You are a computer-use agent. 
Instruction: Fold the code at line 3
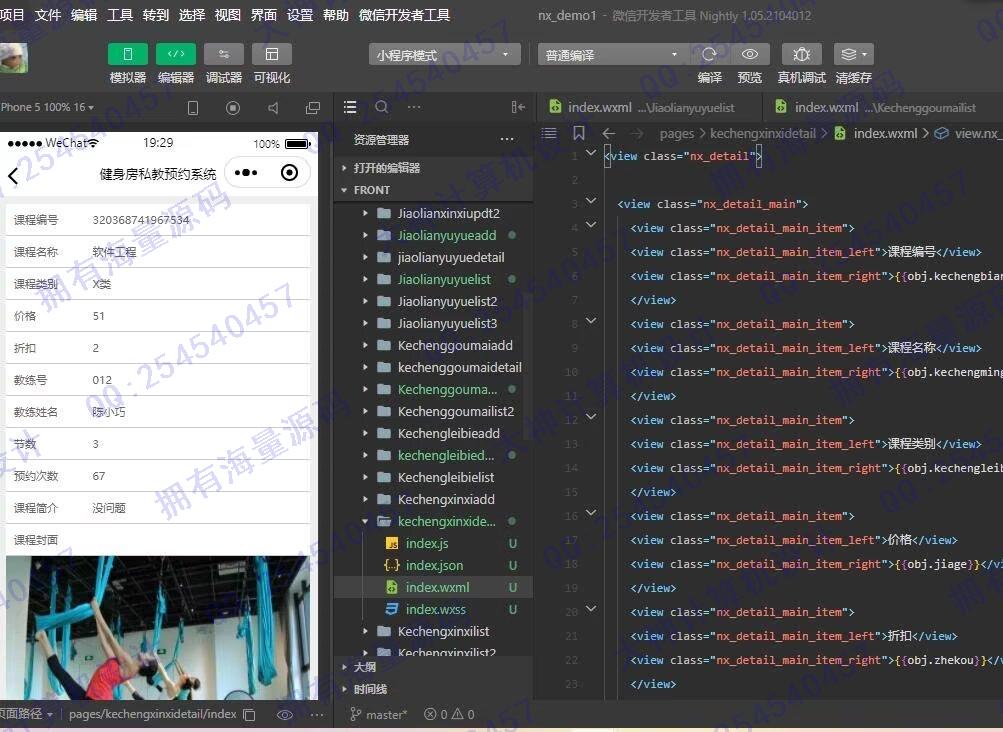(592, 201)
